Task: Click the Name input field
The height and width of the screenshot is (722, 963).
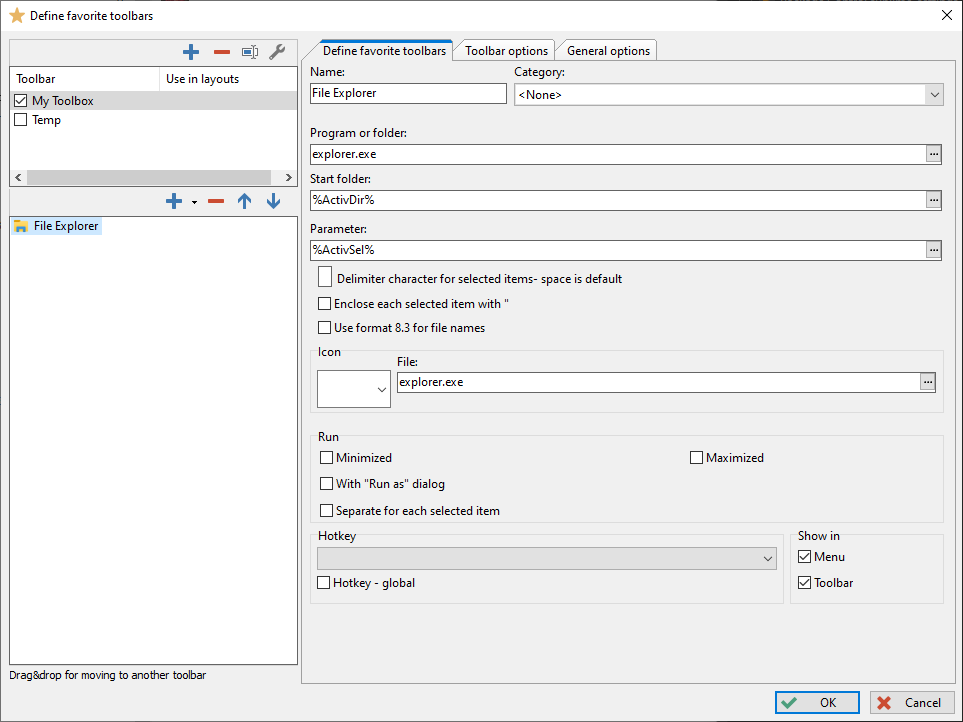Action: (x=408, y=93)
